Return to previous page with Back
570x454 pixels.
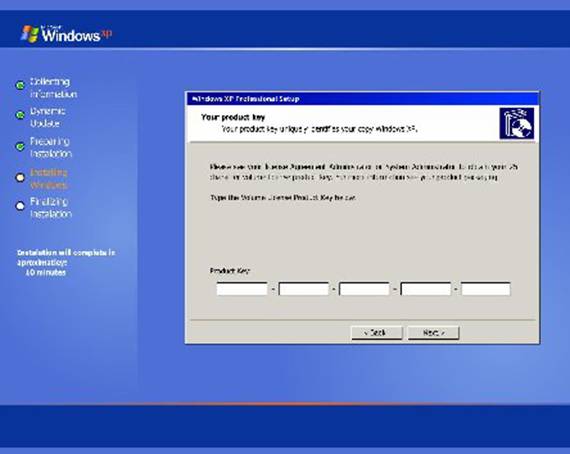[x=377, y=333]
